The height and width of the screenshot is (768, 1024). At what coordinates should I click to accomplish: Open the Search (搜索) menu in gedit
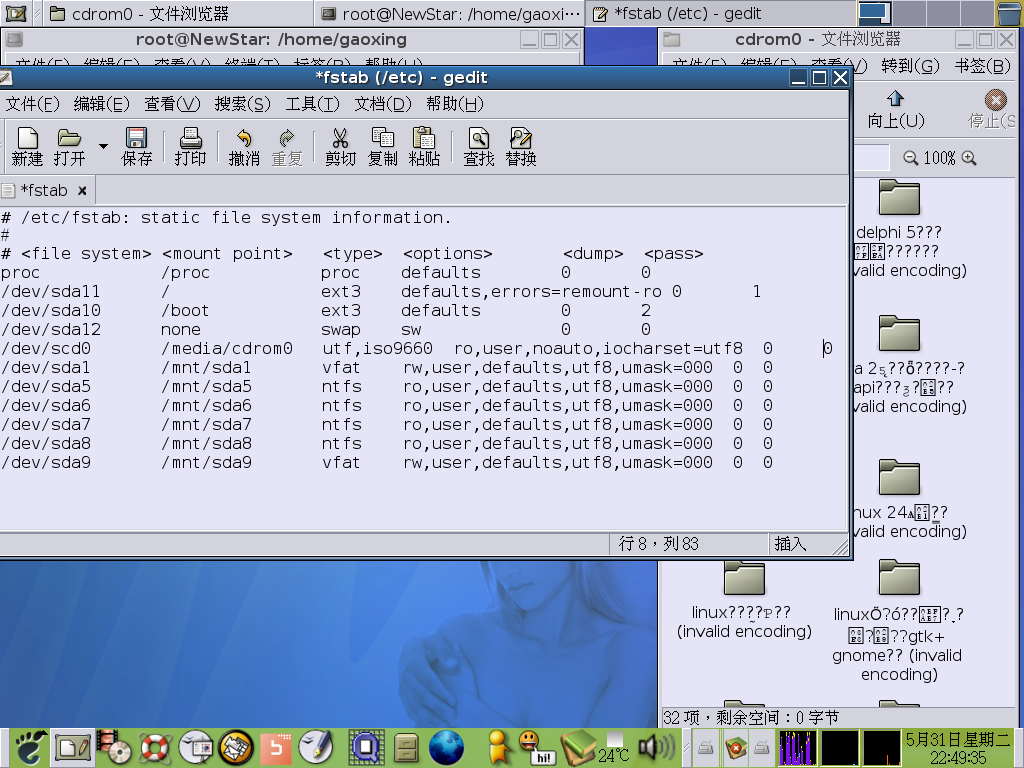pos(242,104)
